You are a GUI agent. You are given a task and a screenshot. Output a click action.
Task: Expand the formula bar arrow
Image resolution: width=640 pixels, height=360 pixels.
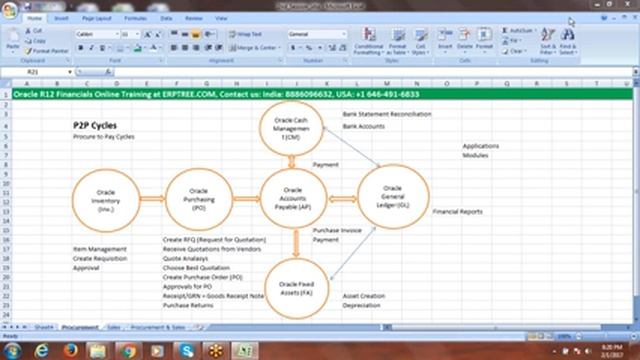tap(636, 72)
